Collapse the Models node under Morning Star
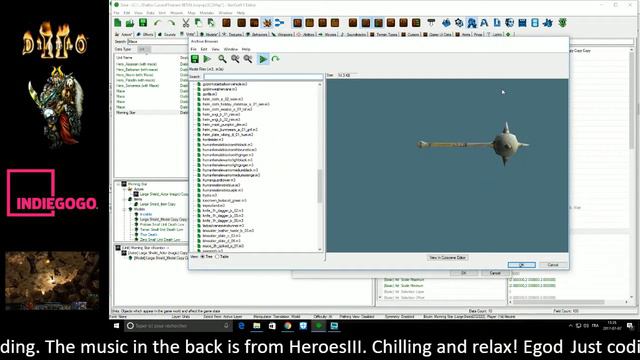Image resolution: width=640 pixels, height=360 pixels. tap(124, 209)
